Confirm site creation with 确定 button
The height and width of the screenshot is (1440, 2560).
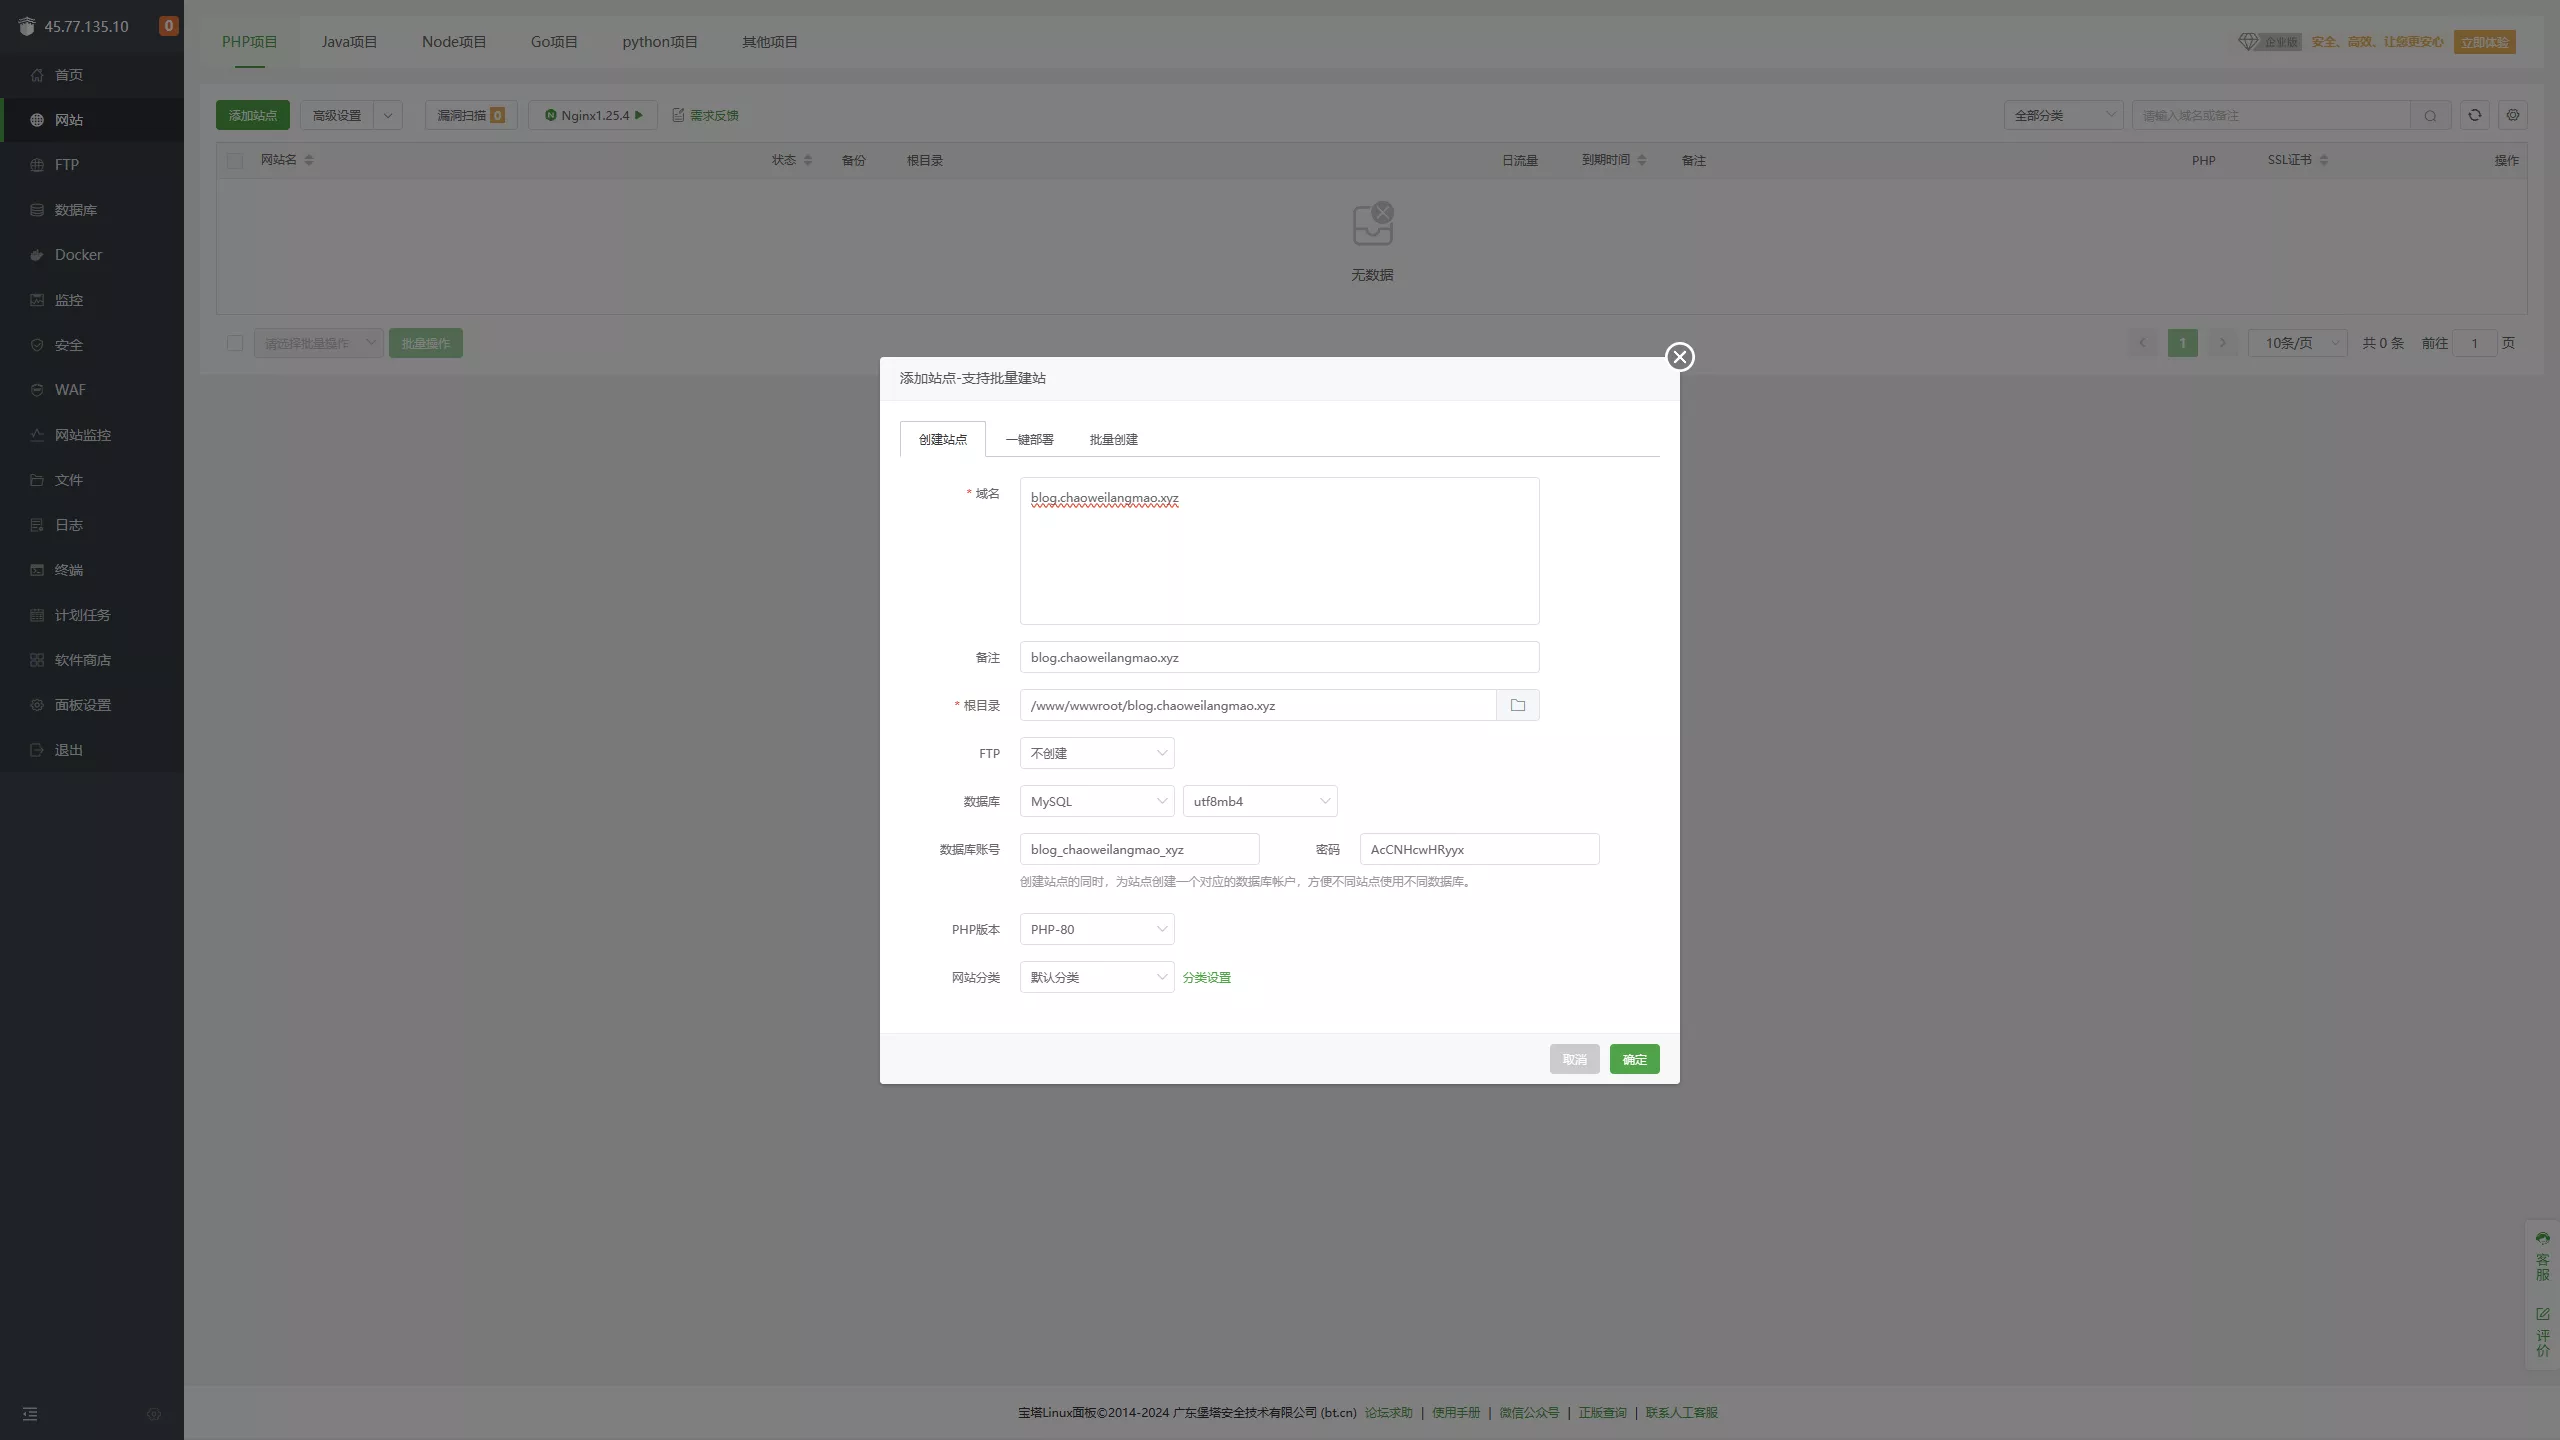click(x=1634, y=1058)
